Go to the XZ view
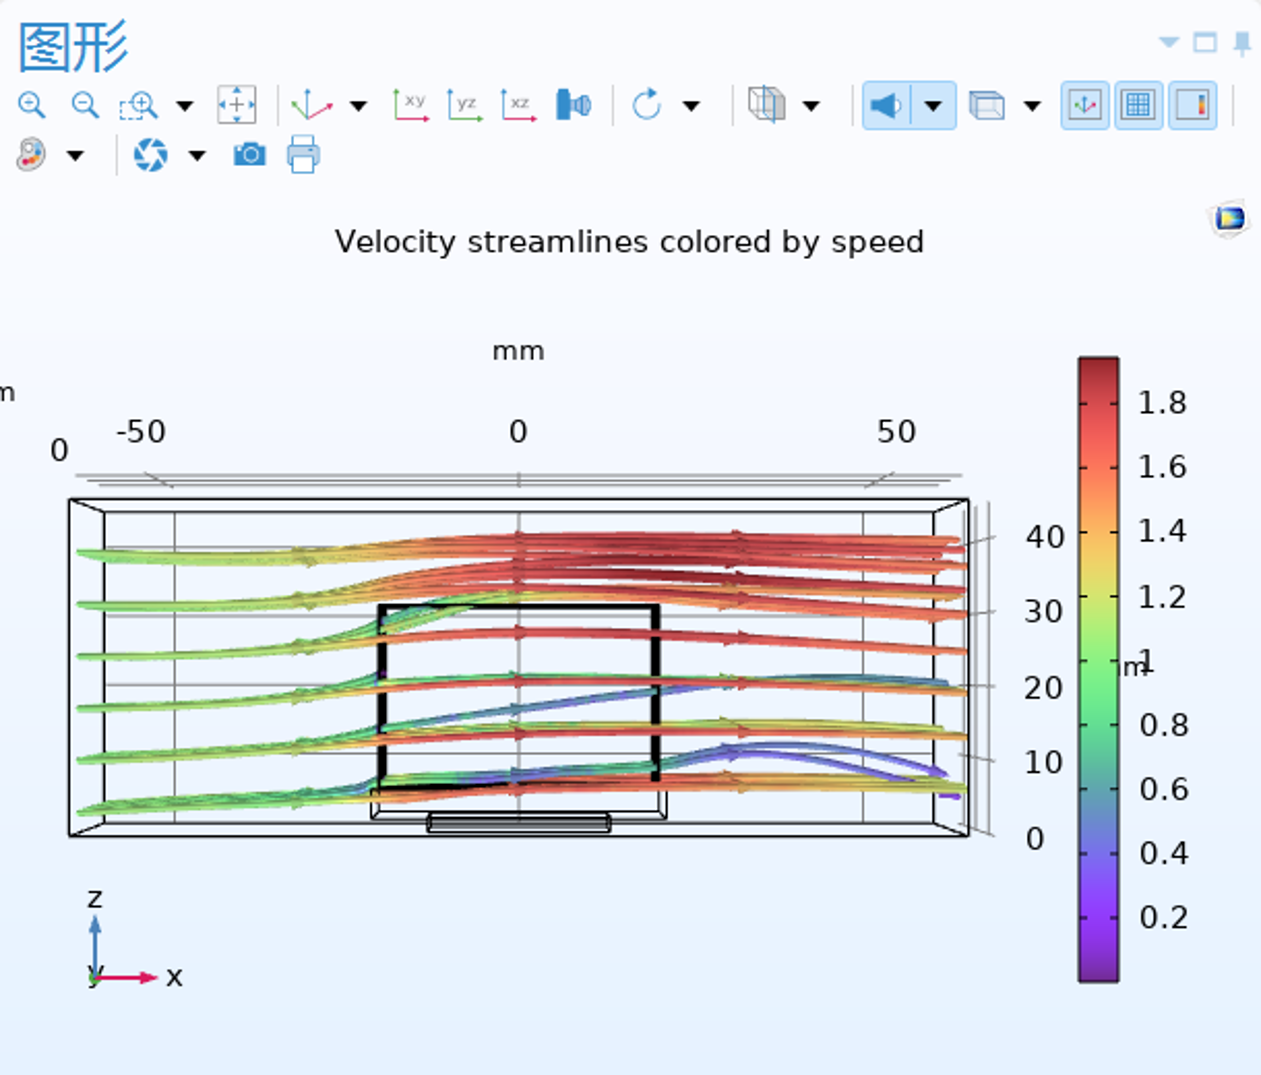The image size is (1261, 1075). (x=518, y=105)
